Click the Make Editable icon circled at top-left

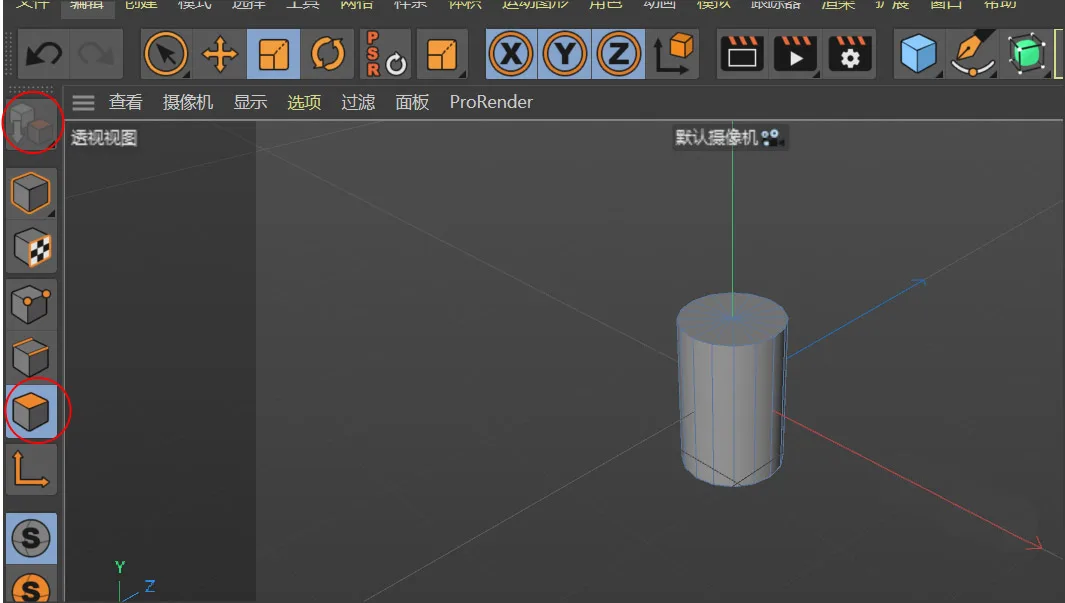tap(32, 125)
